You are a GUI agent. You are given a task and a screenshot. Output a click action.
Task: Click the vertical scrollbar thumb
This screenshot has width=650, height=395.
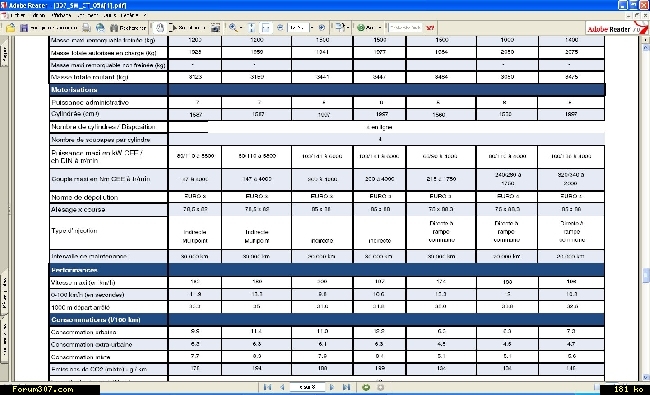pyautogui.click(x=645, y=276)
